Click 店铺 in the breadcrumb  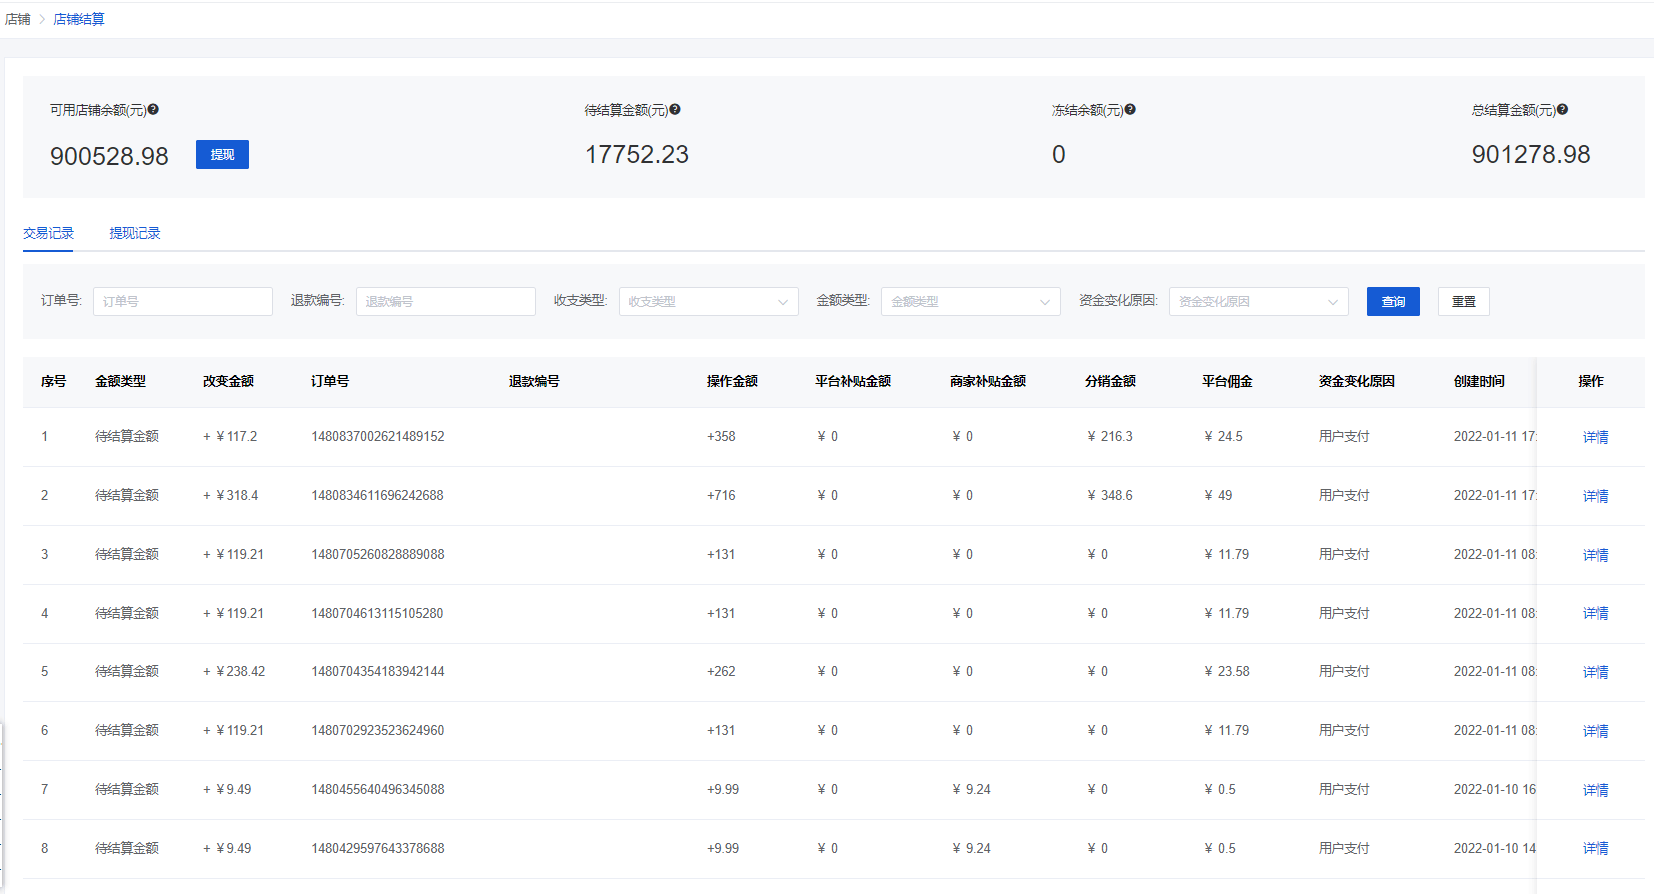18,19
